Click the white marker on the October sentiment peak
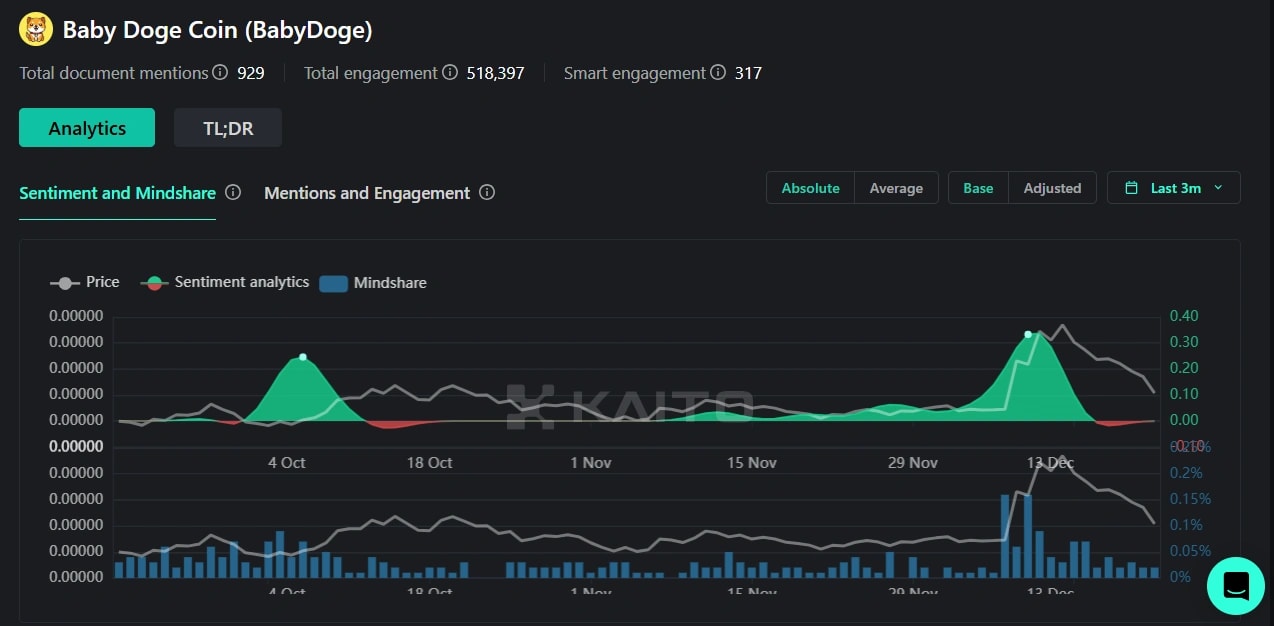The image size is (1274, 626). pyautogui.click(x=303, y=355)
